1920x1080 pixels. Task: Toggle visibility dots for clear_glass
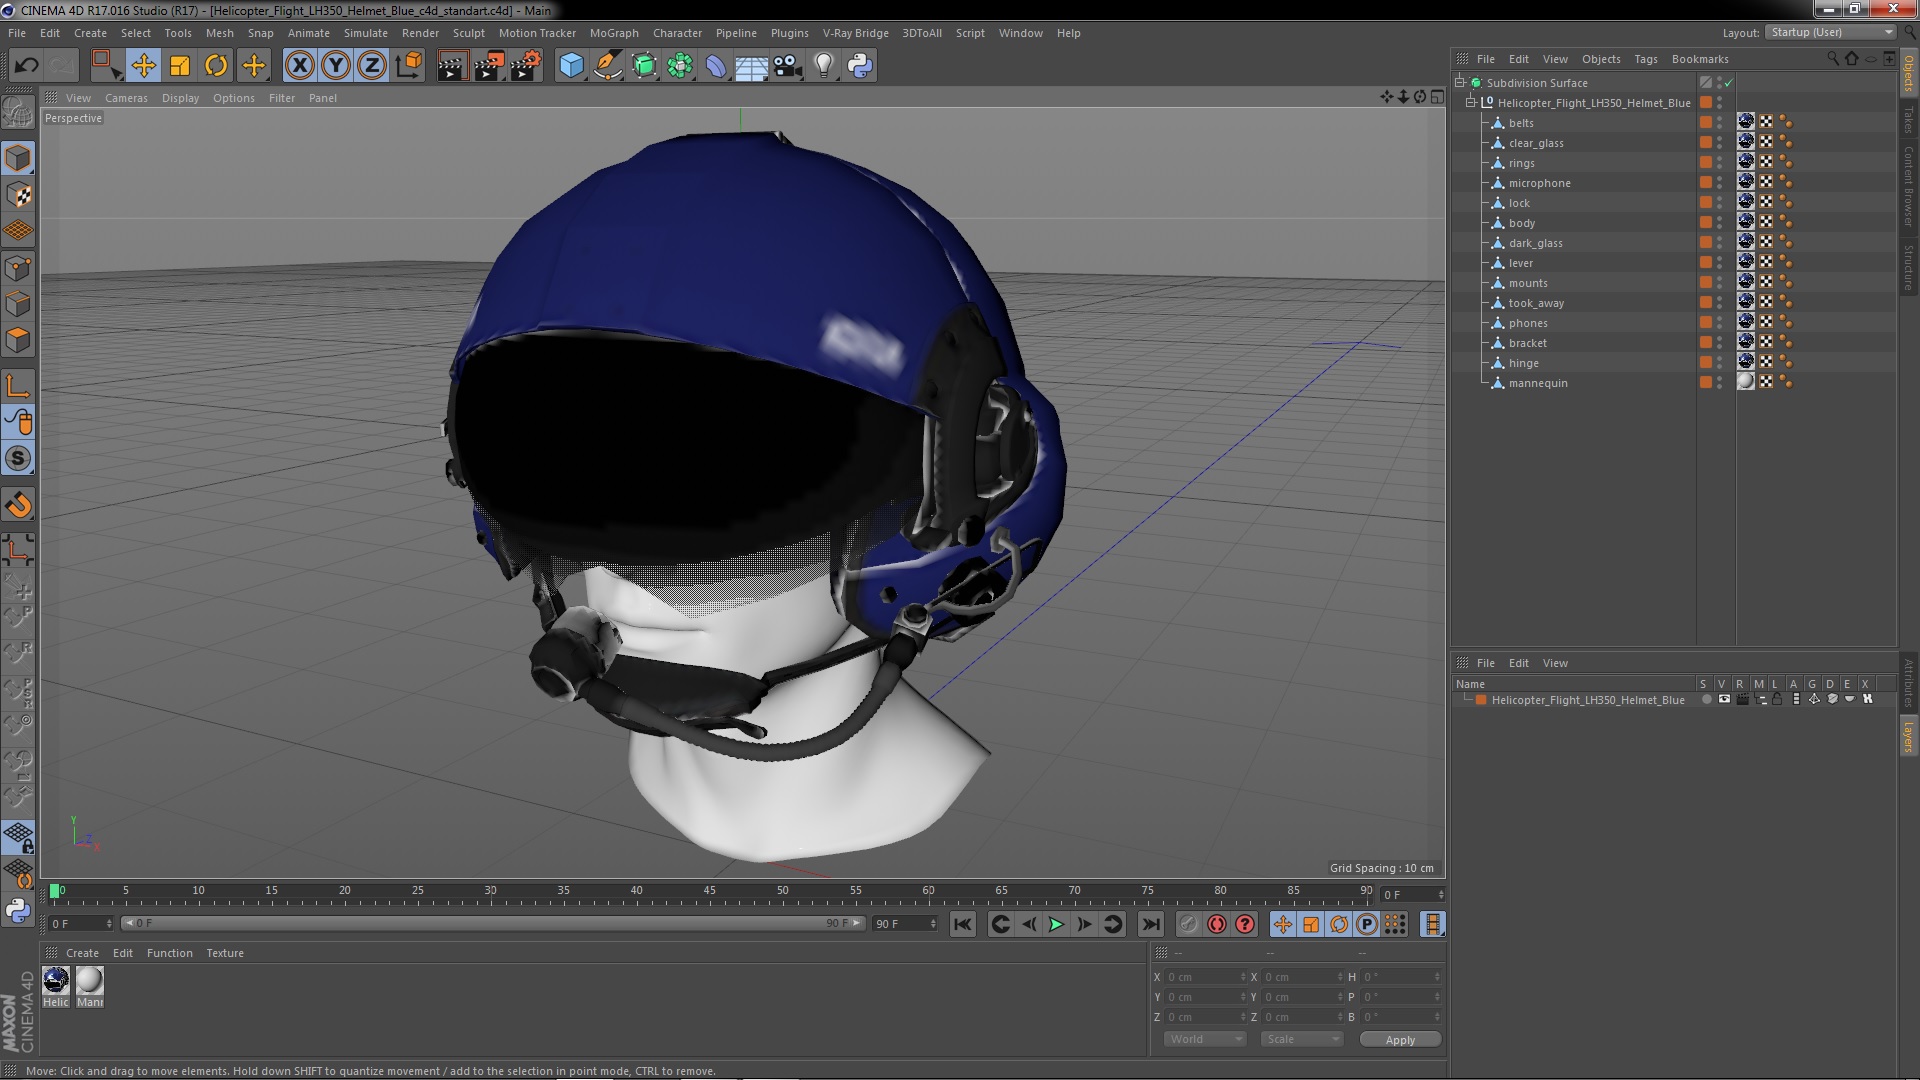[x=1720, y=143]
